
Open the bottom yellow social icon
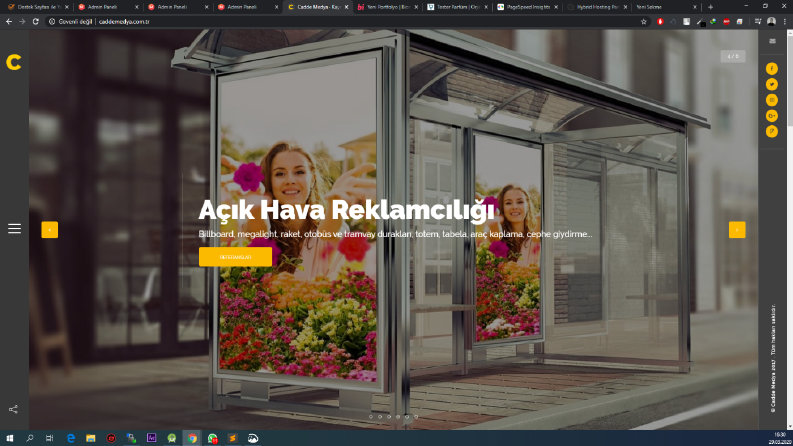click(772, 131)
